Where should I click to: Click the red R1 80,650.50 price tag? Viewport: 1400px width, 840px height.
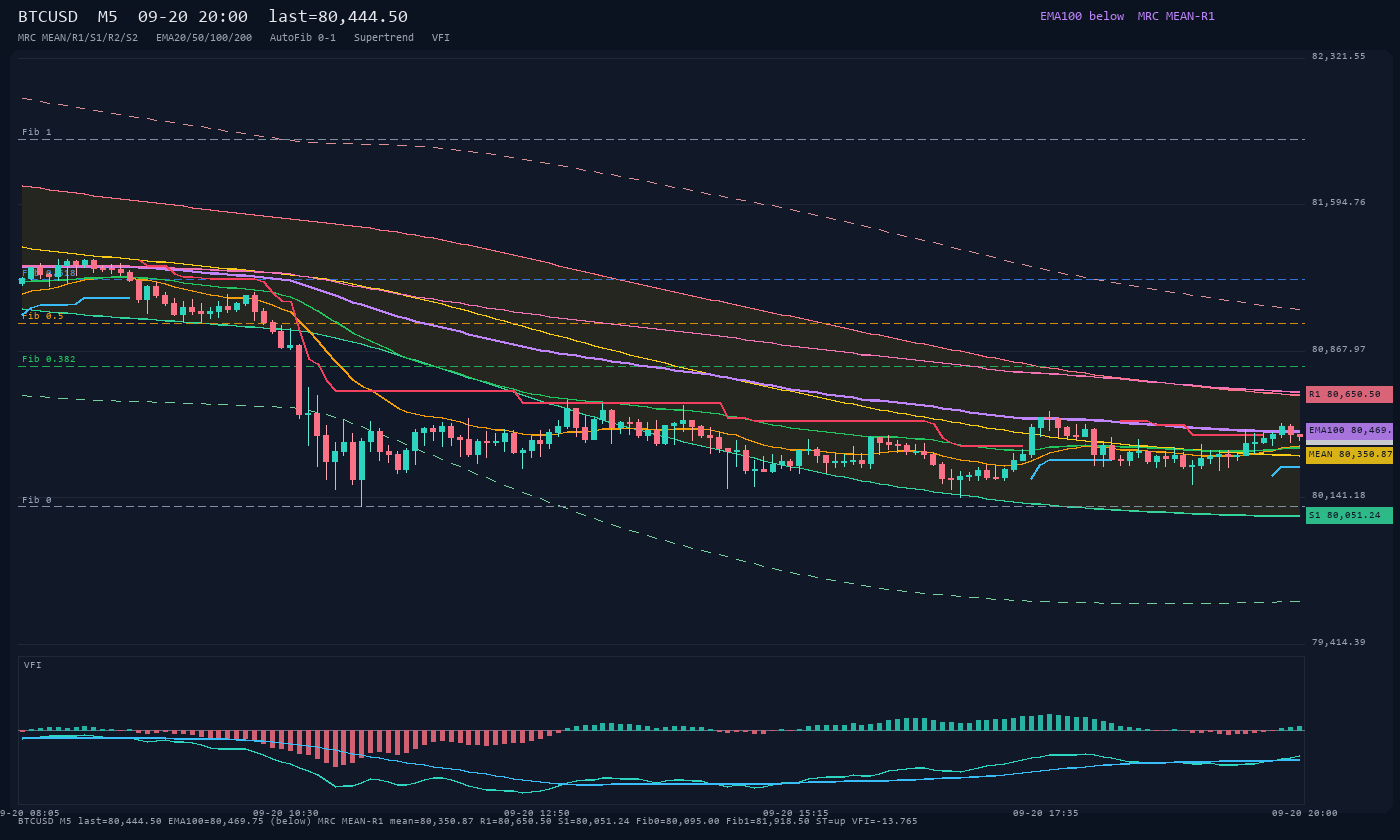[1349, 394]
